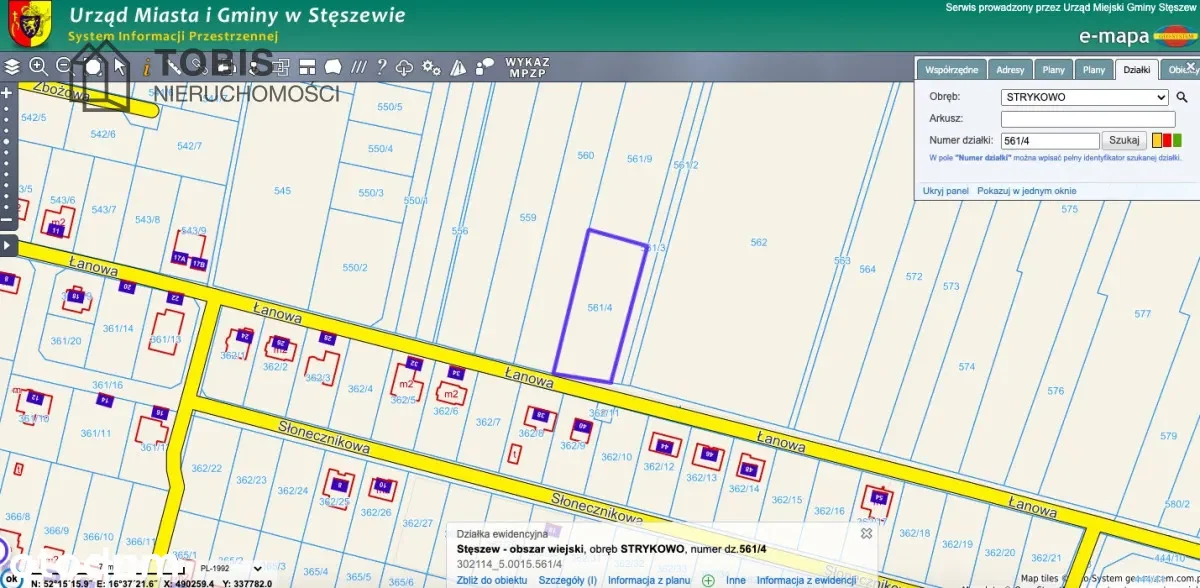This screenshot has width=1200, height=588.
Task: Click the cloud download icon
Action: (405, 67)
